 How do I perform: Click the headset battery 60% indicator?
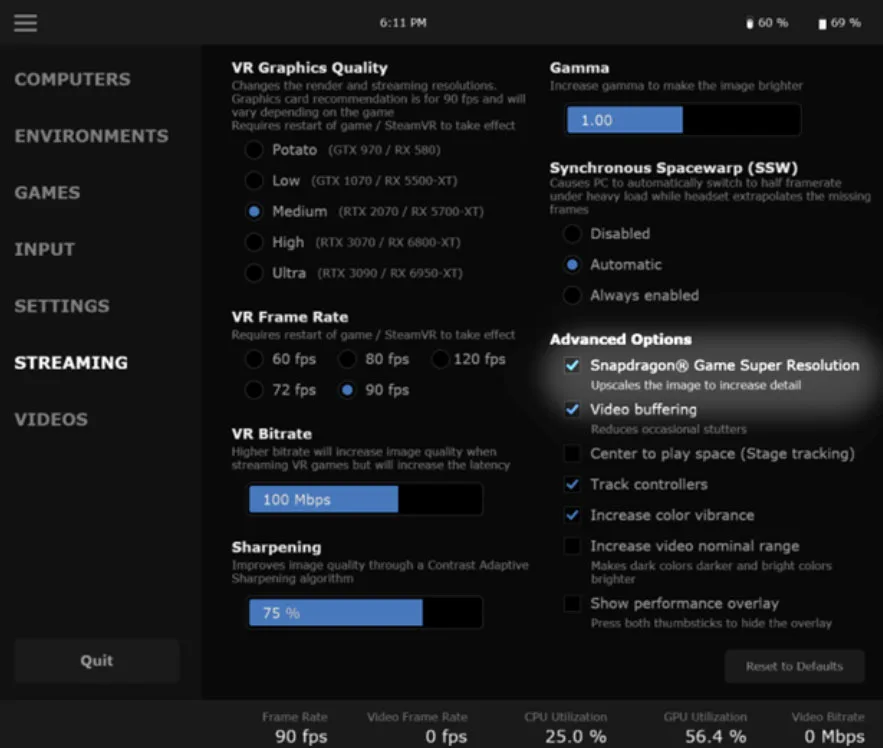pyautogui.click(x=767, y=23)
